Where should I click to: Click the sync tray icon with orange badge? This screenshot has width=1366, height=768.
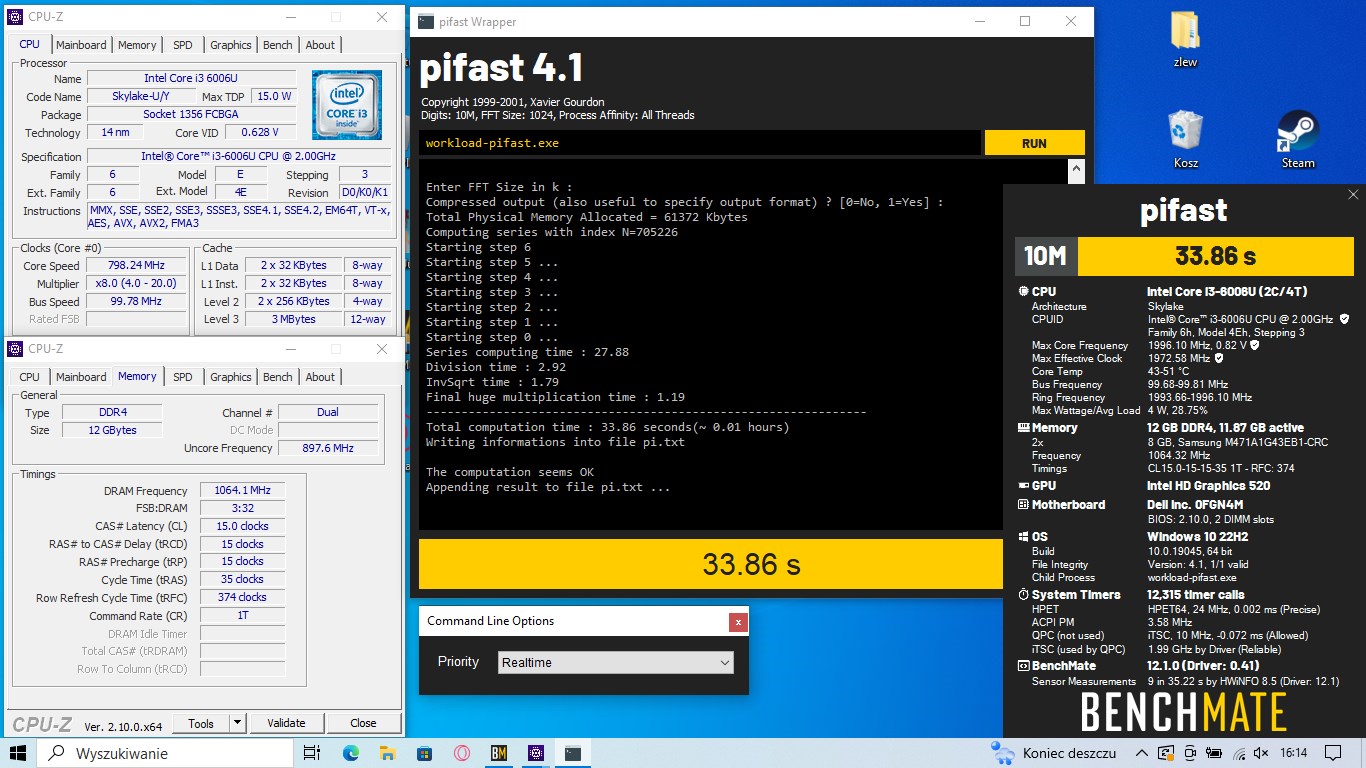(x=1166, y=753)
